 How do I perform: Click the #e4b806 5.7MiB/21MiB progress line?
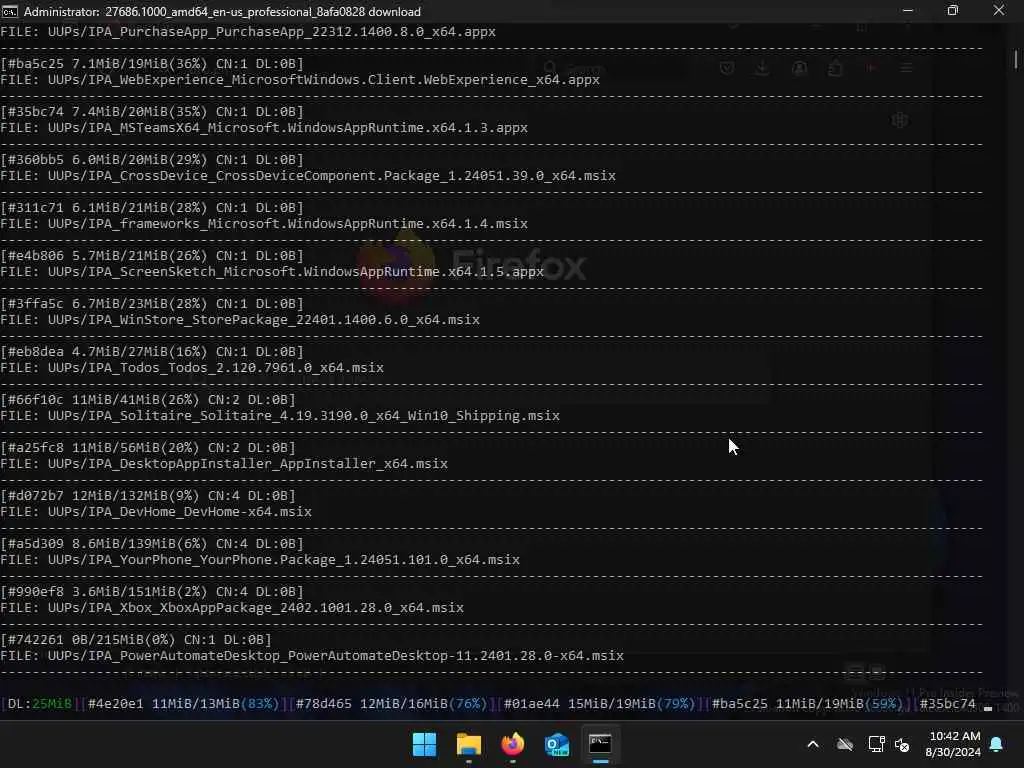click(x=152, y=255)
